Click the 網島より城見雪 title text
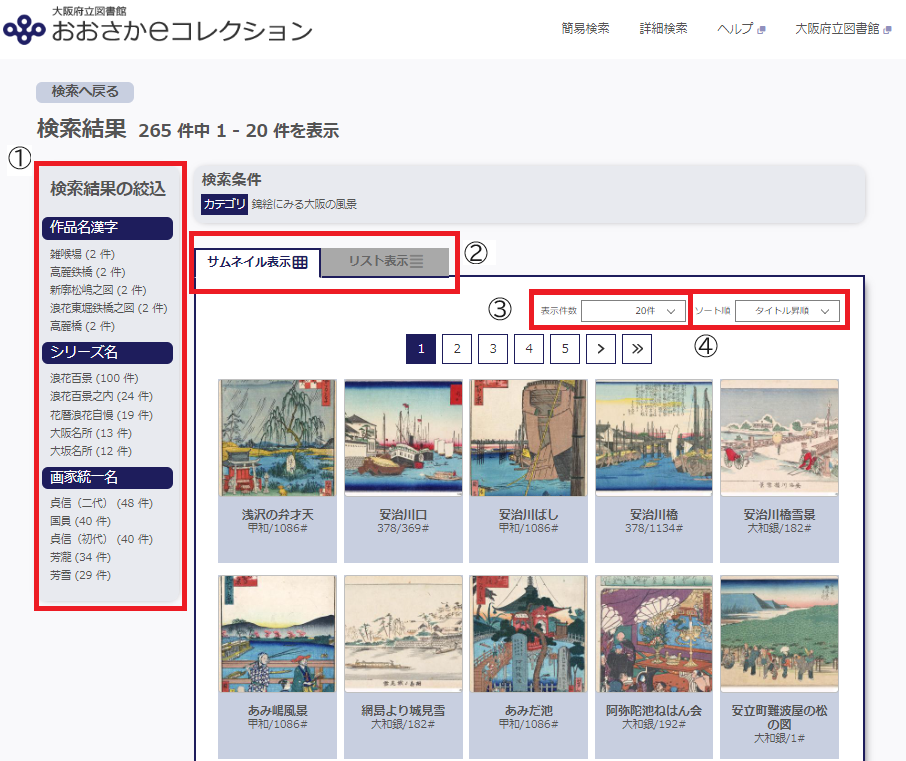Image resolution: width=906 pixels, height=761 pixels. coord(403,710)
